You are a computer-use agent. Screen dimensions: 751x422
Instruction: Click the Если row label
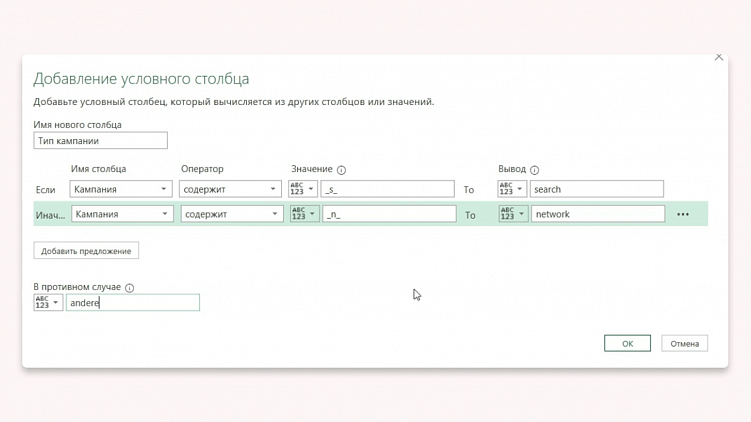click(x=46, y=190)
